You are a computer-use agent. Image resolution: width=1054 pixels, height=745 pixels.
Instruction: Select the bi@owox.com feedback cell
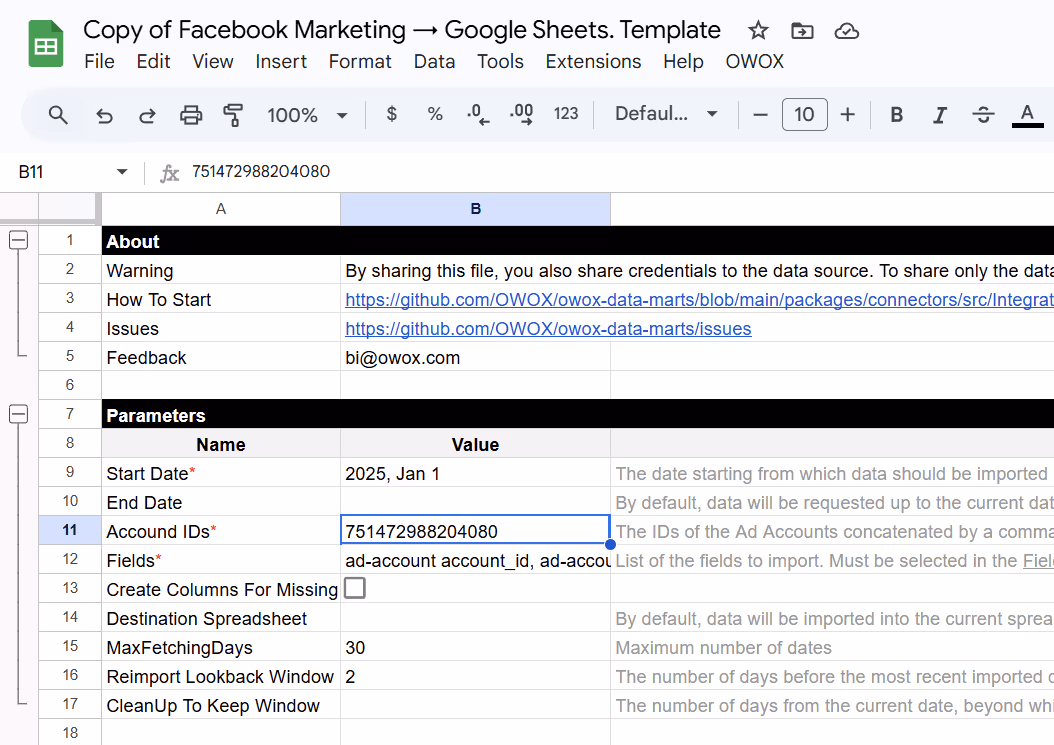pos(475,357)
